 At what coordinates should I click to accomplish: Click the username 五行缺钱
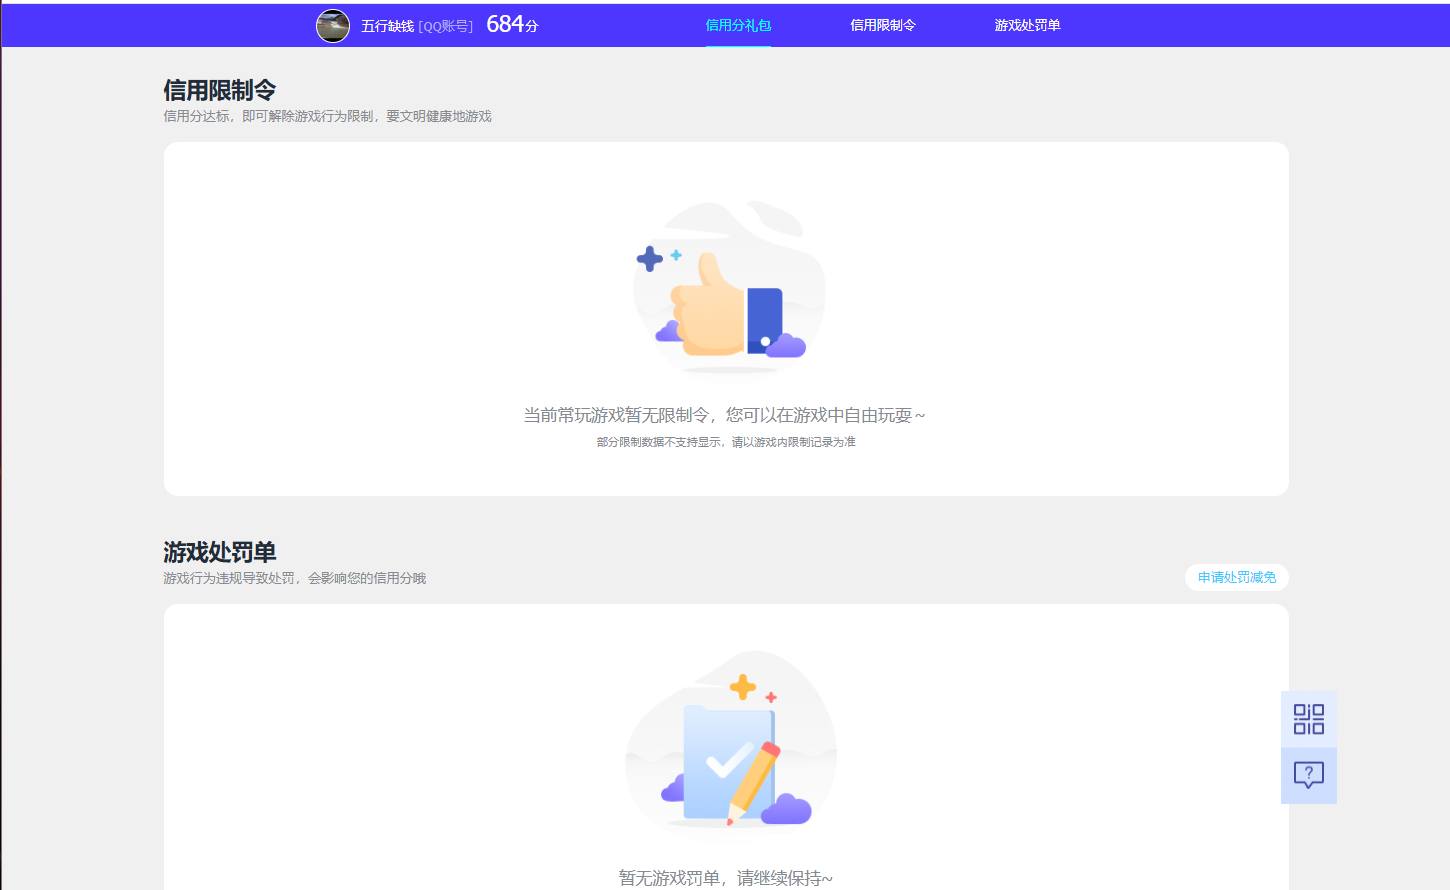(387, 26)
